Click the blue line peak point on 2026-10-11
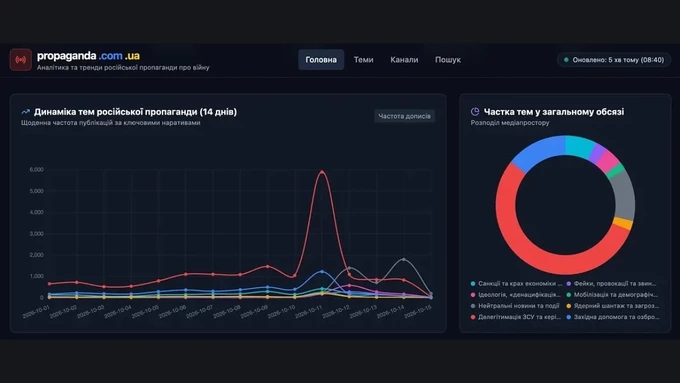This screenshot has height=383, width=680. coord(322,272)
